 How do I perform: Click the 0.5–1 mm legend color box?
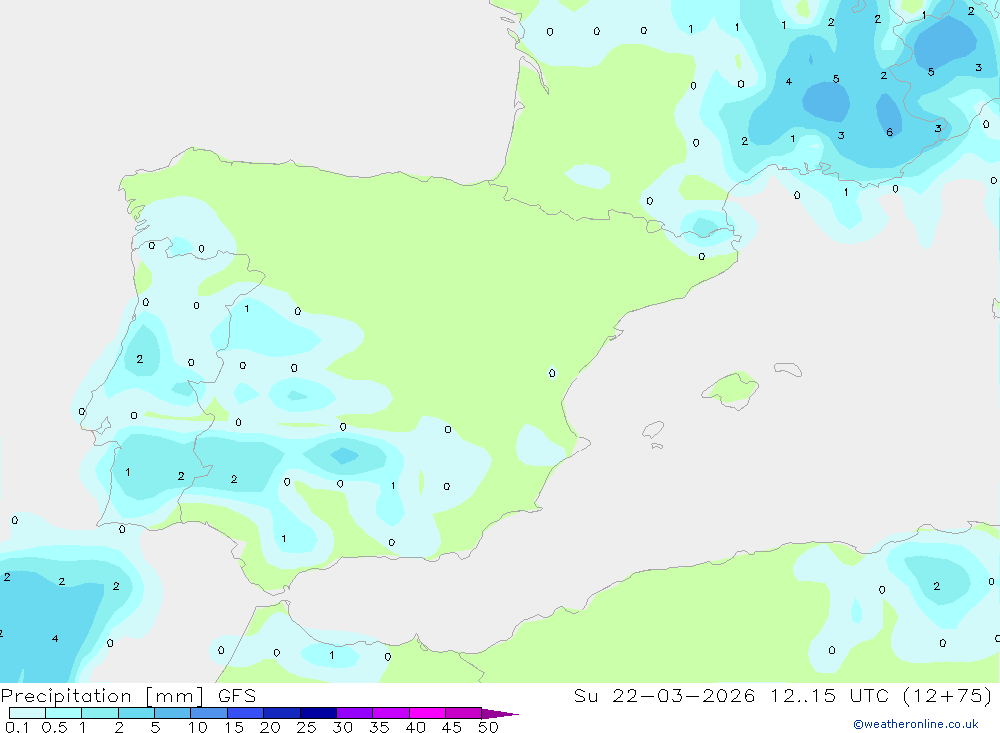point(64,713)
